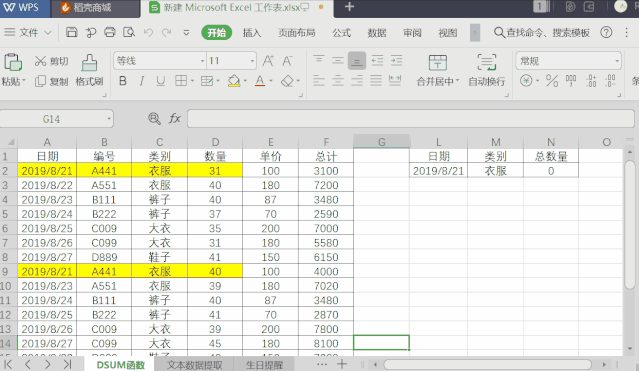639x371 pixels.
Task: Open the fill color dropdown arrow
Action: [x=245, y=81]
